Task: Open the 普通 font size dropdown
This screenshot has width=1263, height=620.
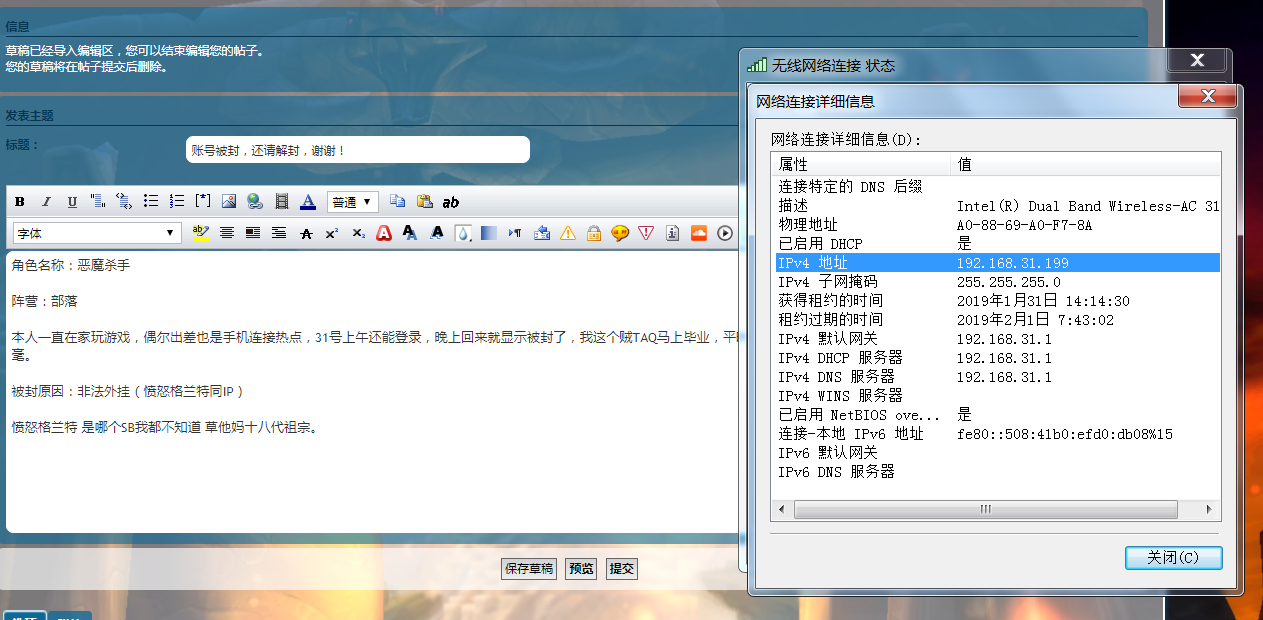Action: point(352,202)
